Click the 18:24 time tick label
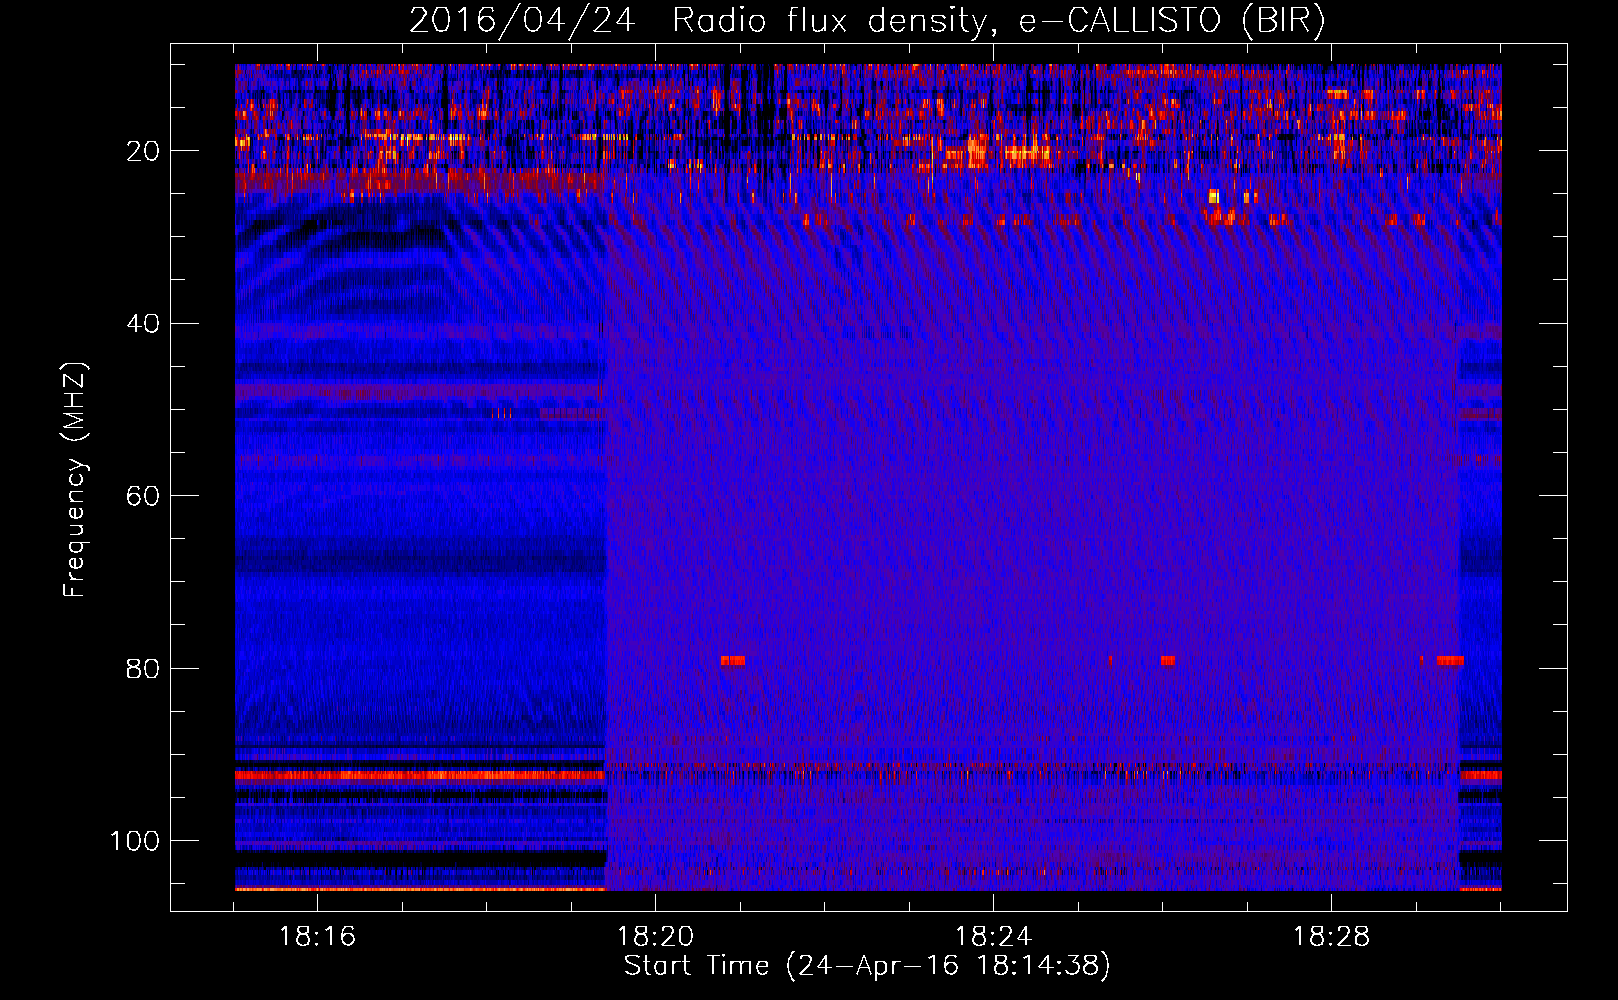1618x1000 pixels. (x=993, y=937)
